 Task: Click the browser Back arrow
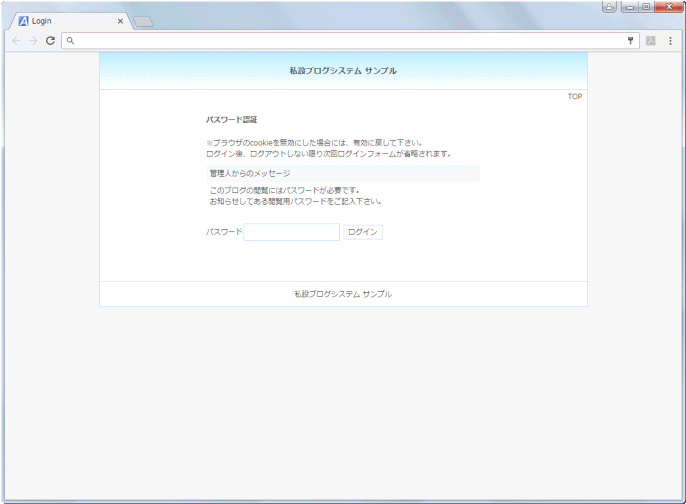16,41
